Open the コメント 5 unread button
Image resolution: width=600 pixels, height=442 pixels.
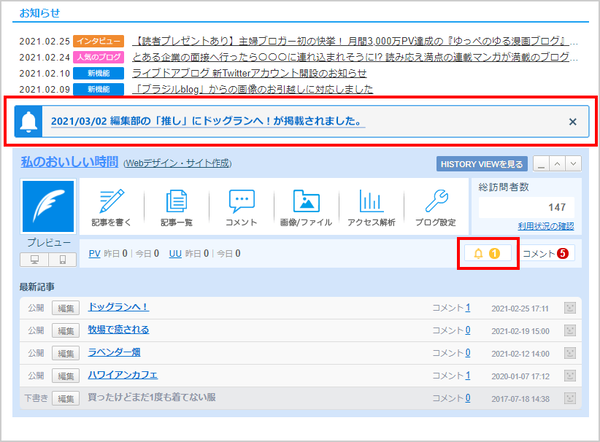pos(546,253)
